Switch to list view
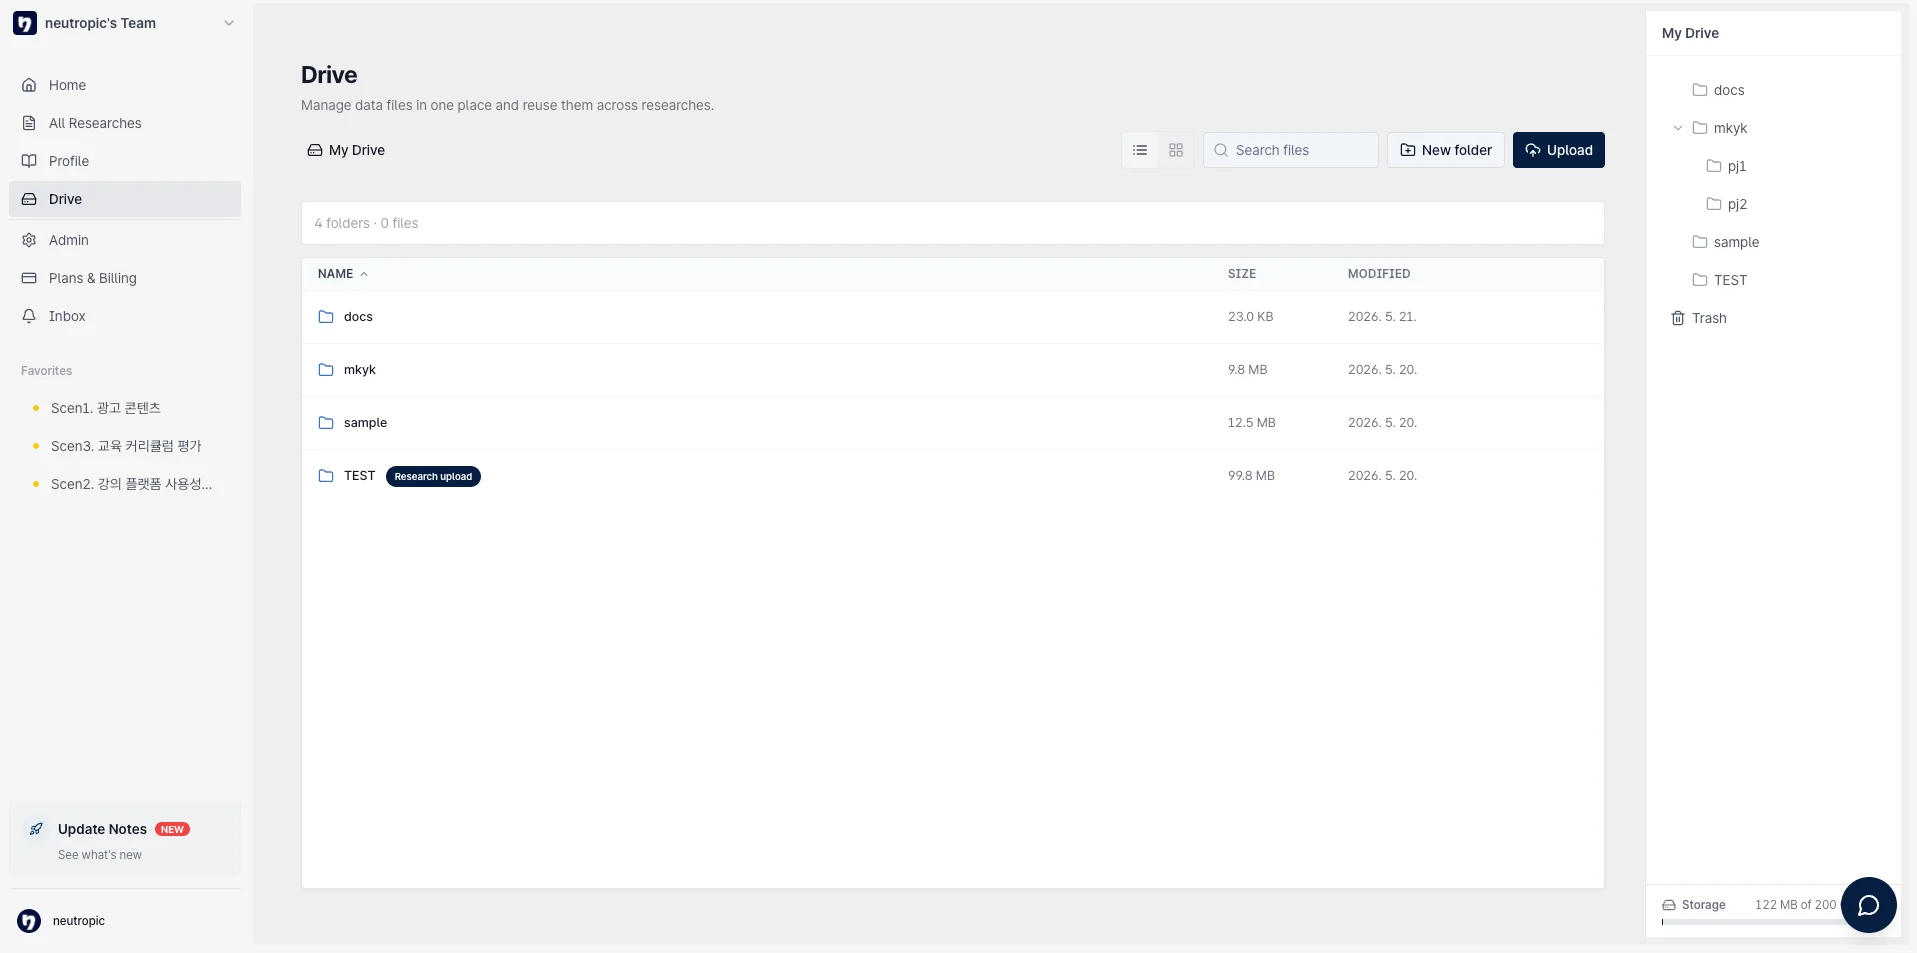Image resolution: width=1917 pixels, height=953 pixels. (1140, 150)
